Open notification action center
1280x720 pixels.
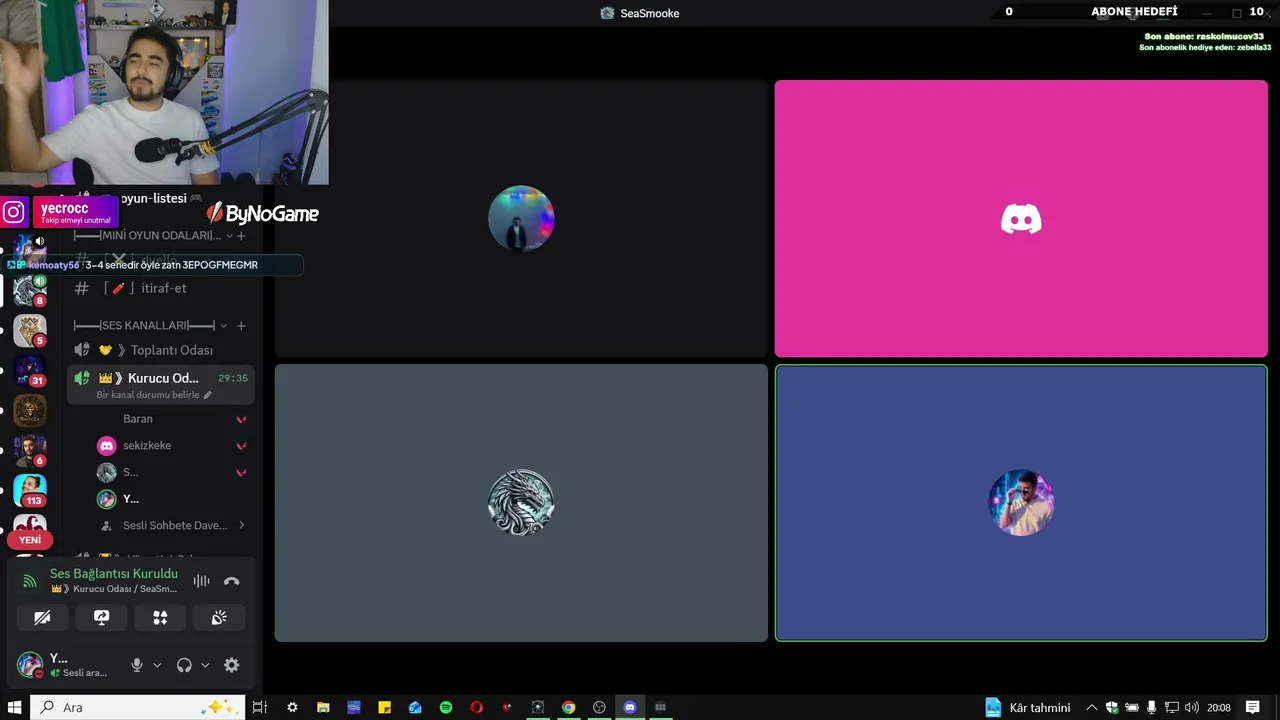click(1253, 707)
